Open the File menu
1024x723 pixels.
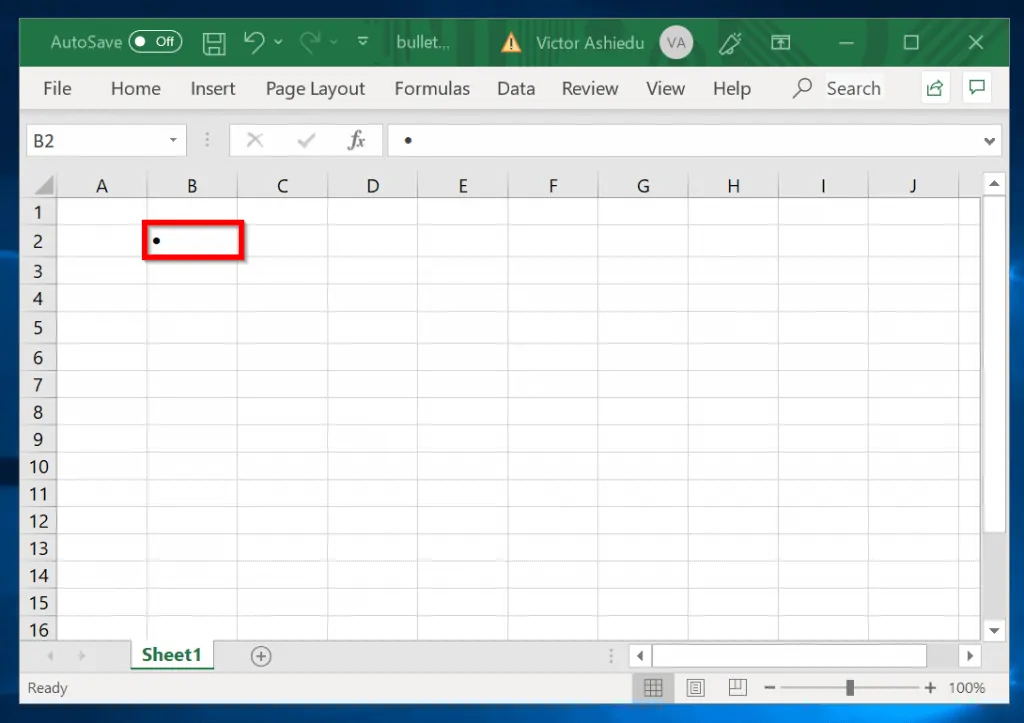click(57, 88)
